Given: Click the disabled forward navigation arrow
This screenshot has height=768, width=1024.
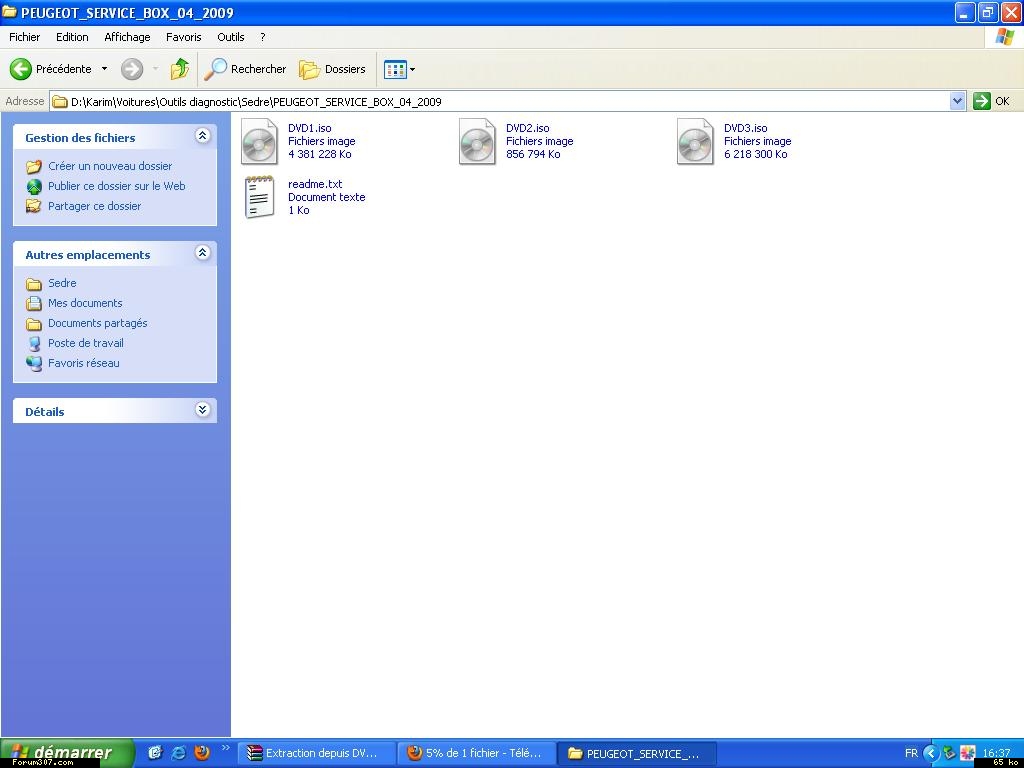Looking at the screenshot, I should [x=132, y=69].
